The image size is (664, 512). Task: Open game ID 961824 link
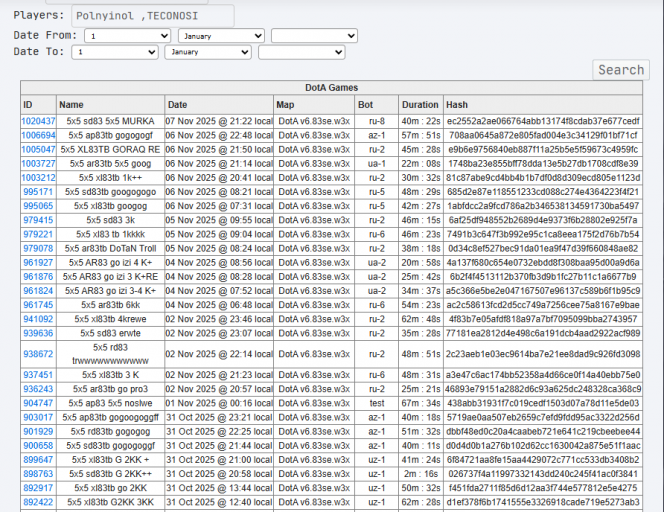(x=39, y=291)
